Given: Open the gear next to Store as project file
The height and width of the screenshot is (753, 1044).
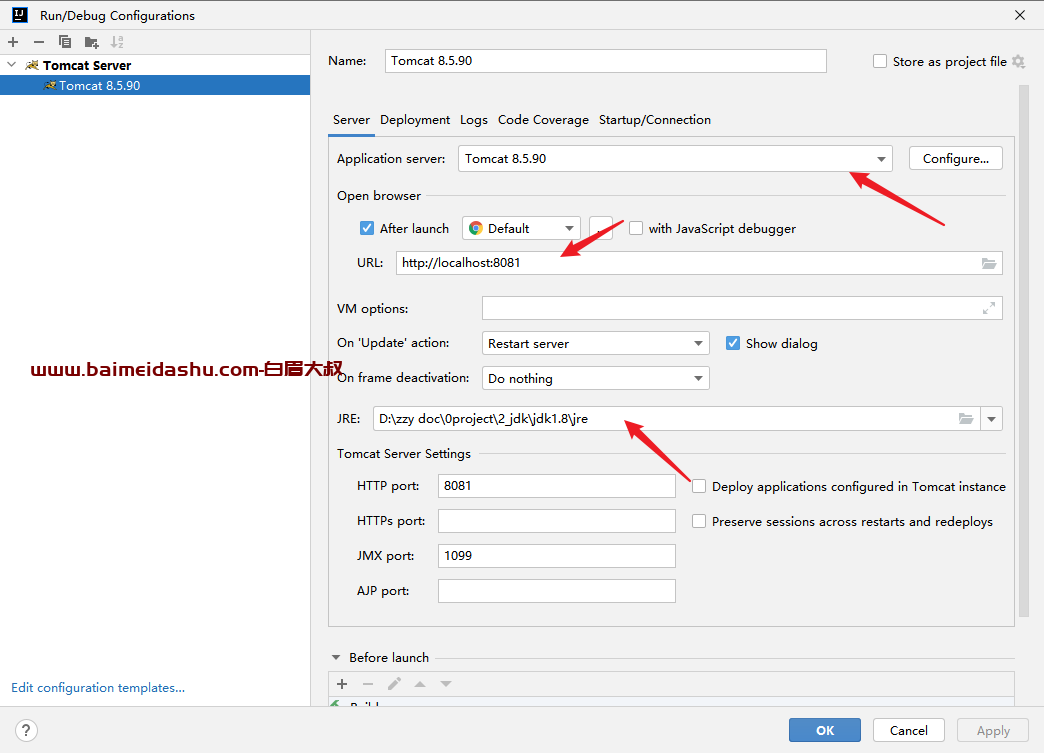Looking at the screenshot, I should click(1018, 61).
